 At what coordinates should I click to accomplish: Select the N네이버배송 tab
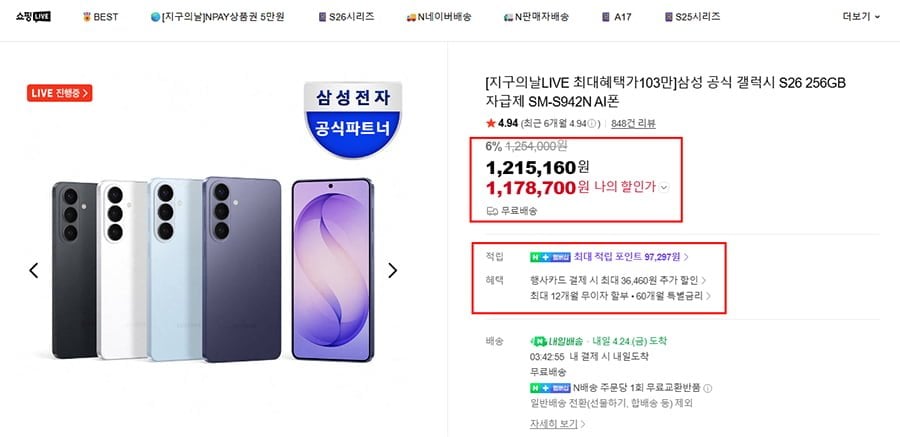[x=439, y=17]
